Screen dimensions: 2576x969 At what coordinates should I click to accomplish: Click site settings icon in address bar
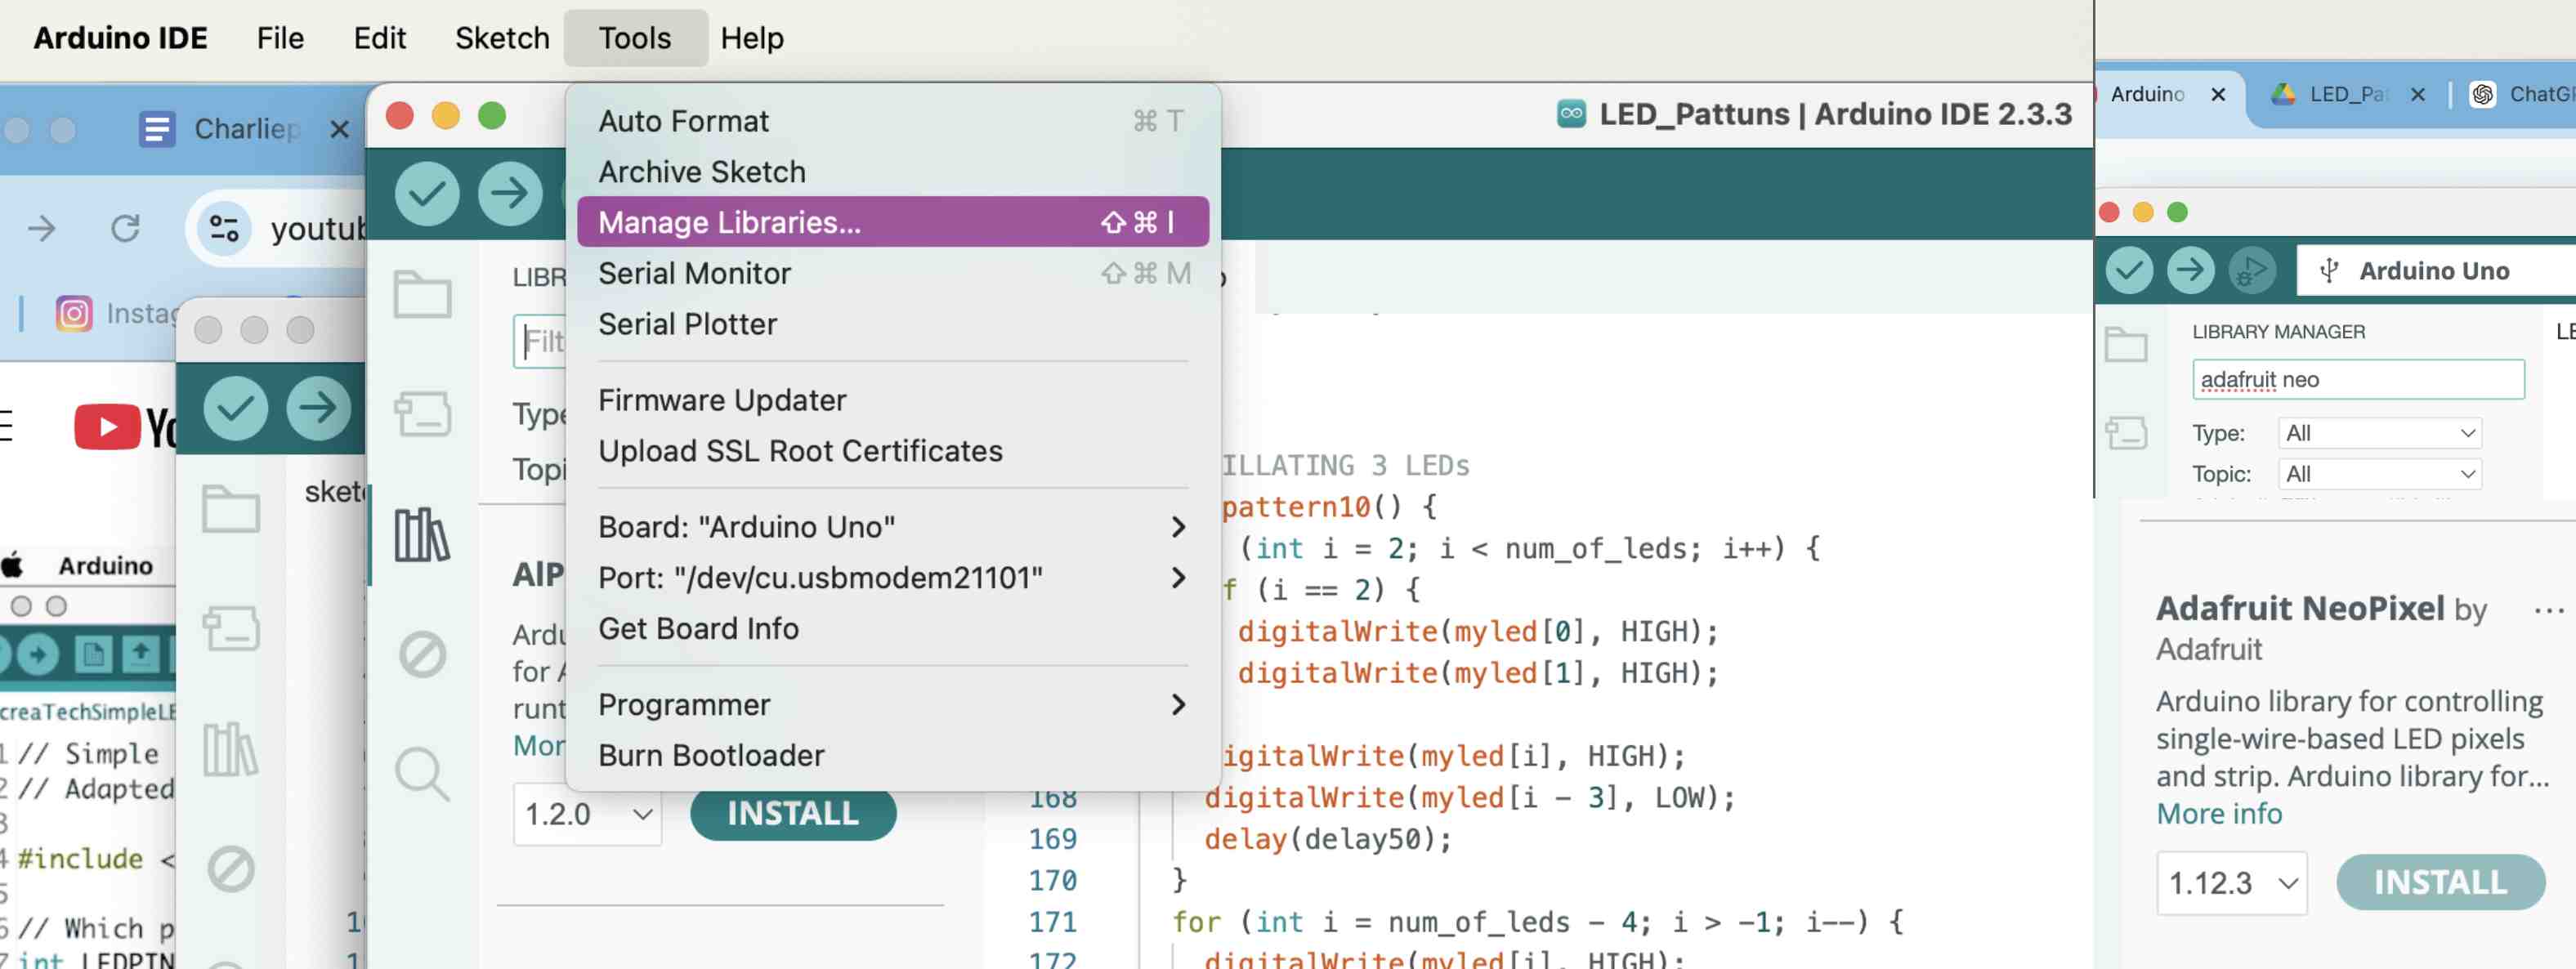click(x=224, y=229)
